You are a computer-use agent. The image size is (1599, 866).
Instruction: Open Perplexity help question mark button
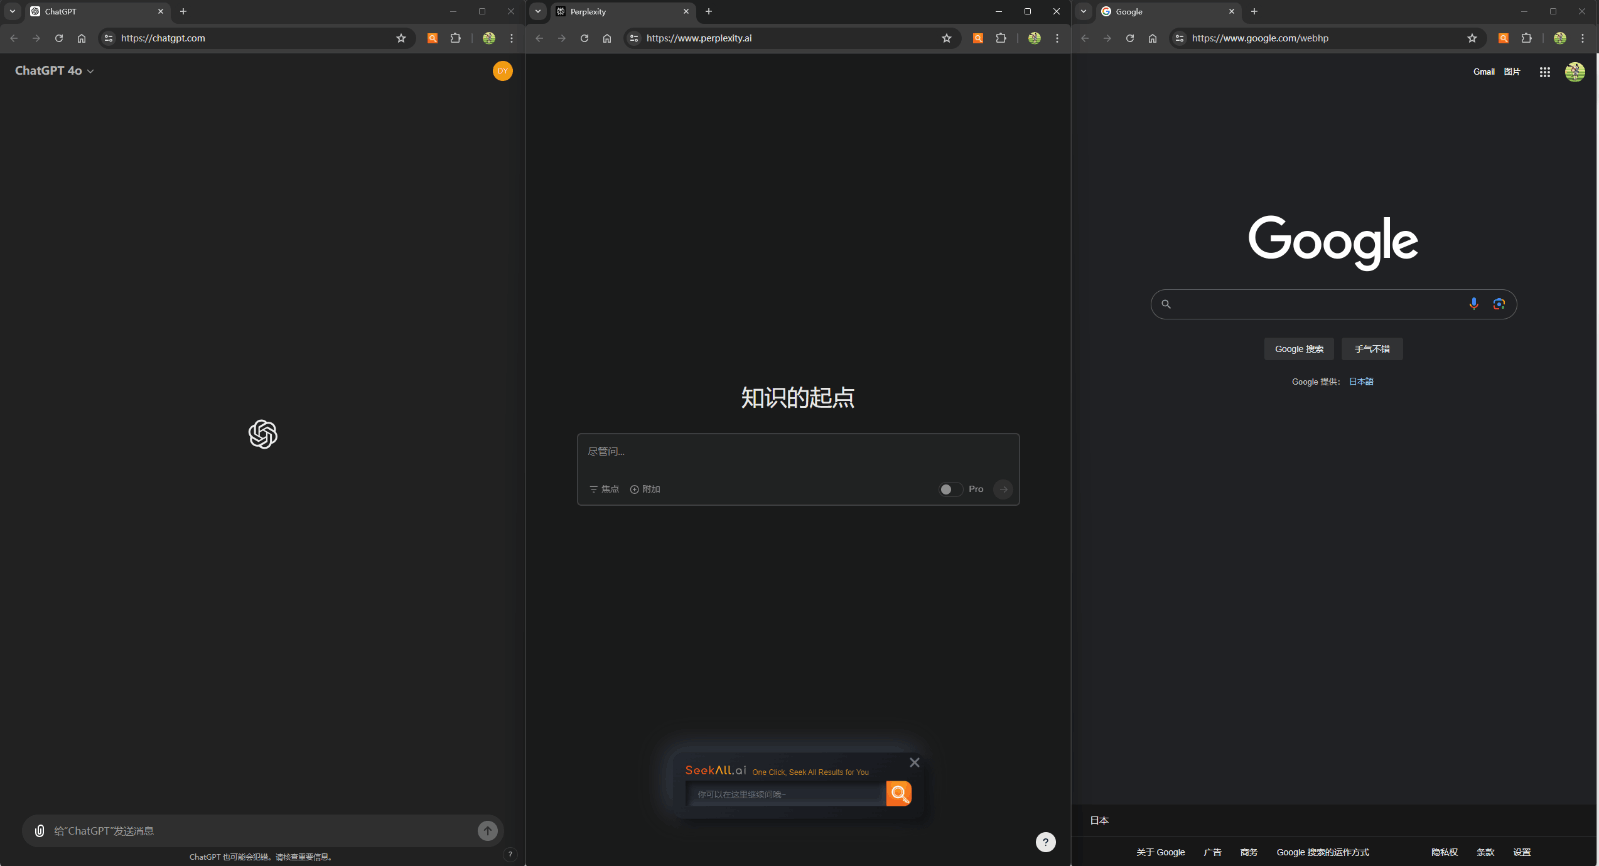tap(1046, 842)
